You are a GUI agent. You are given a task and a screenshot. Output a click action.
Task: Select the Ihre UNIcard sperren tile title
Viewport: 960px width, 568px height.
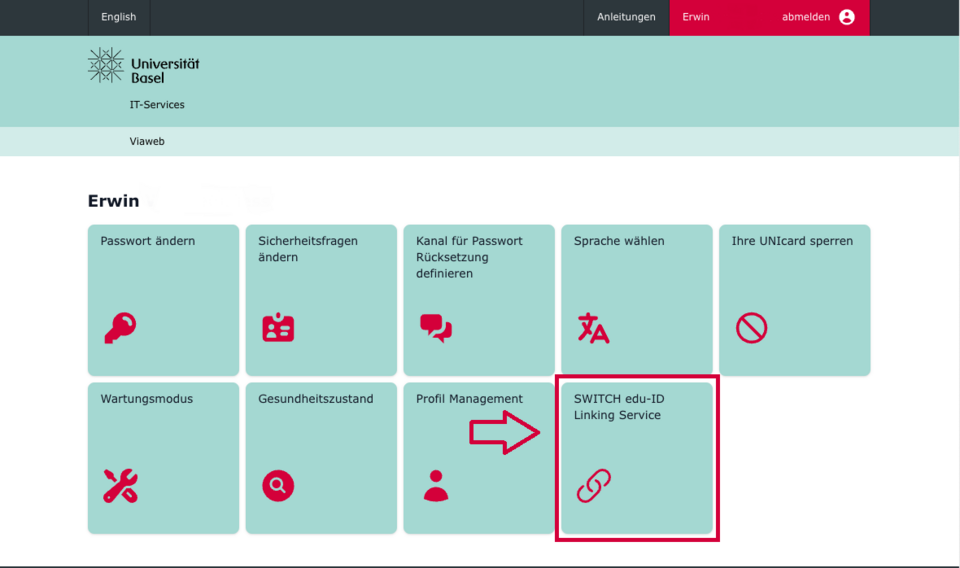point(792,241)
